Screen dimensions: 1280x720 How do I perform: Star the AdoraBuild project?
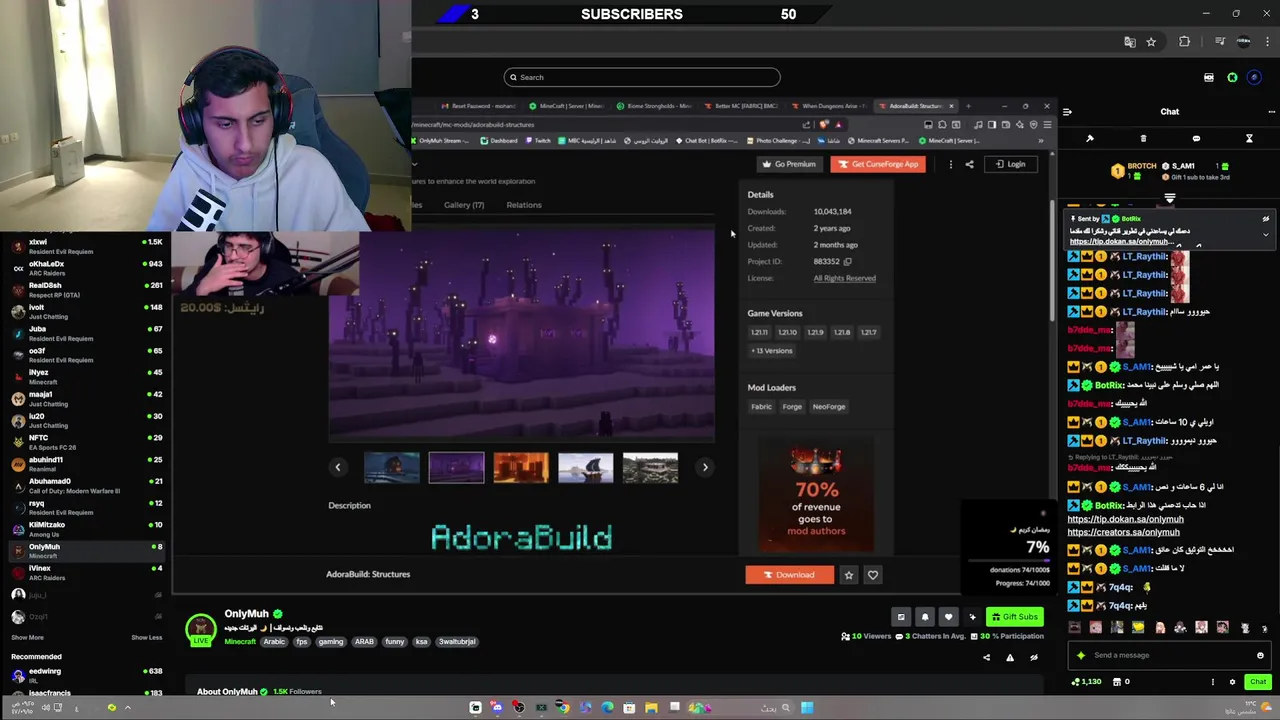(x=849, y=575)
